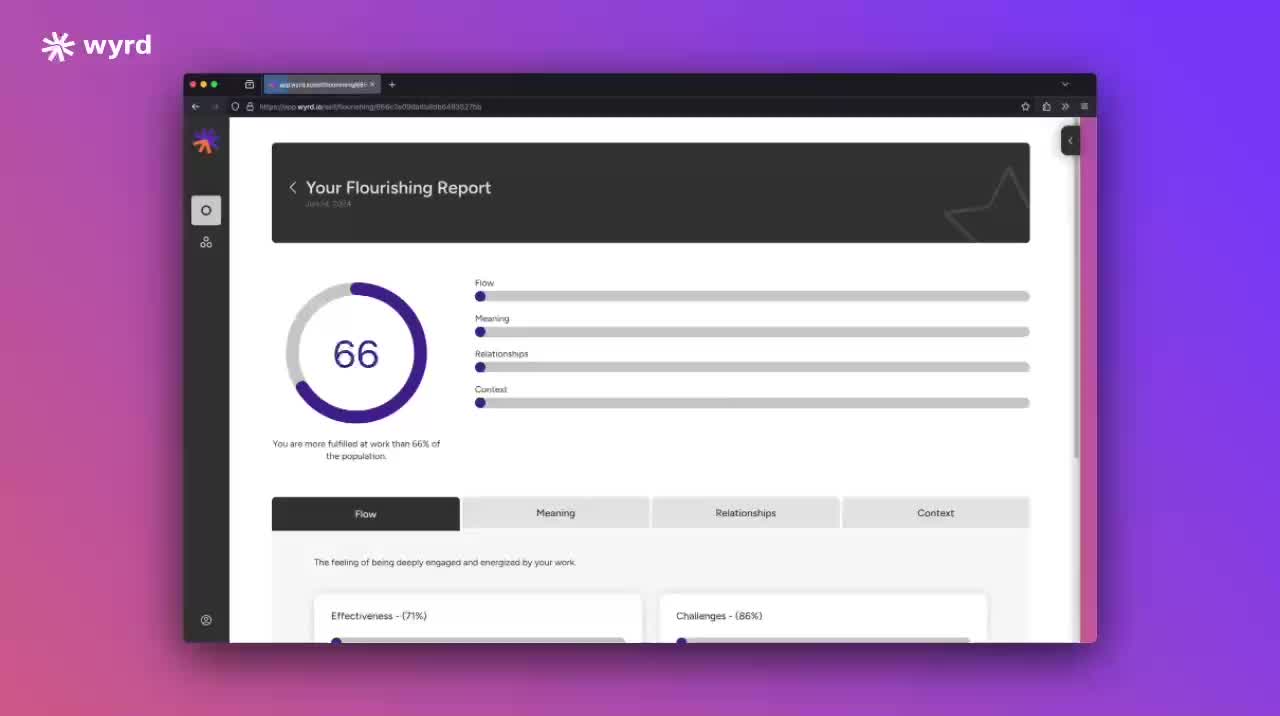Image resolution: width=1280 pixels, height=716 pixels.
Task: Open the list all tabs dropdown arrow
Action: (x=1065, y=85)
